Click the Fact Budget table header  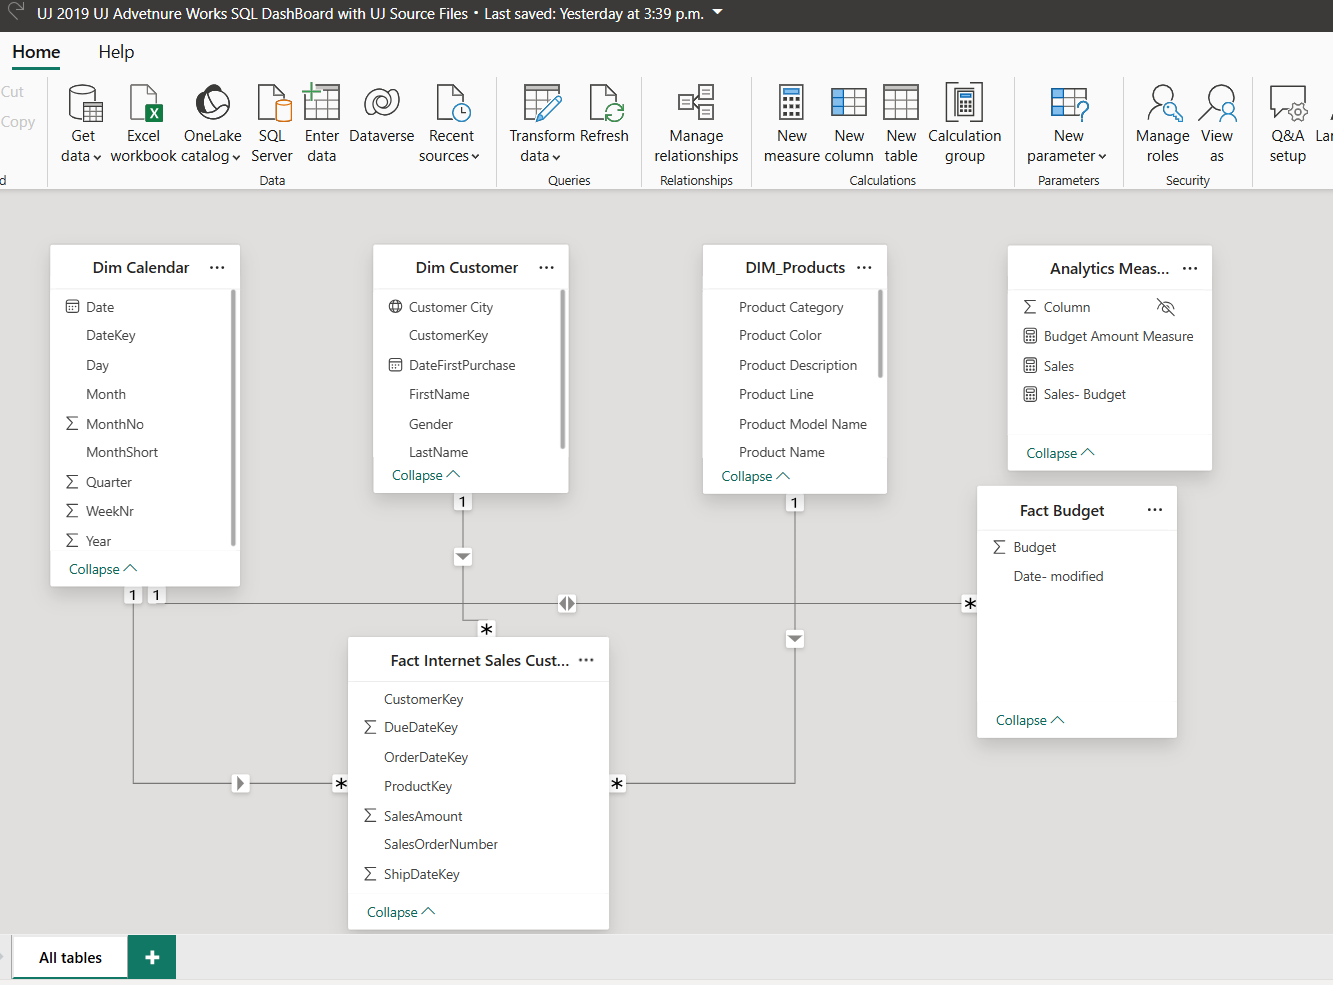coord(1076,510)
